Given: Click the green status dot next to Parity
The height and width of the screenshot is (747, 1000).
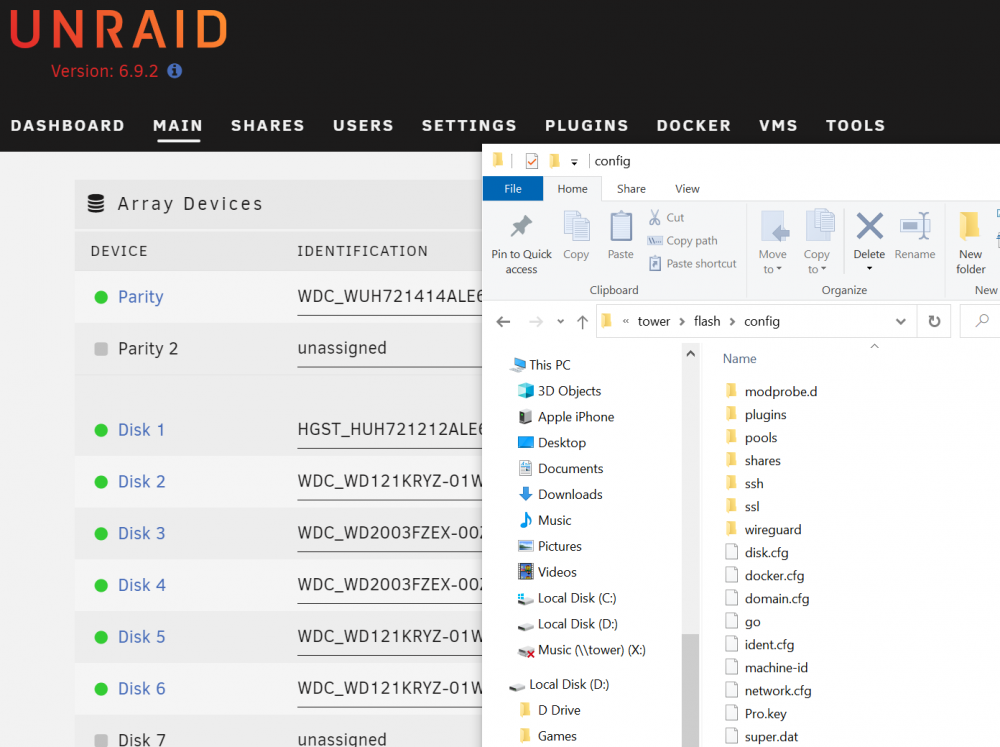Looking at the screenshot, I should [101, 297].
